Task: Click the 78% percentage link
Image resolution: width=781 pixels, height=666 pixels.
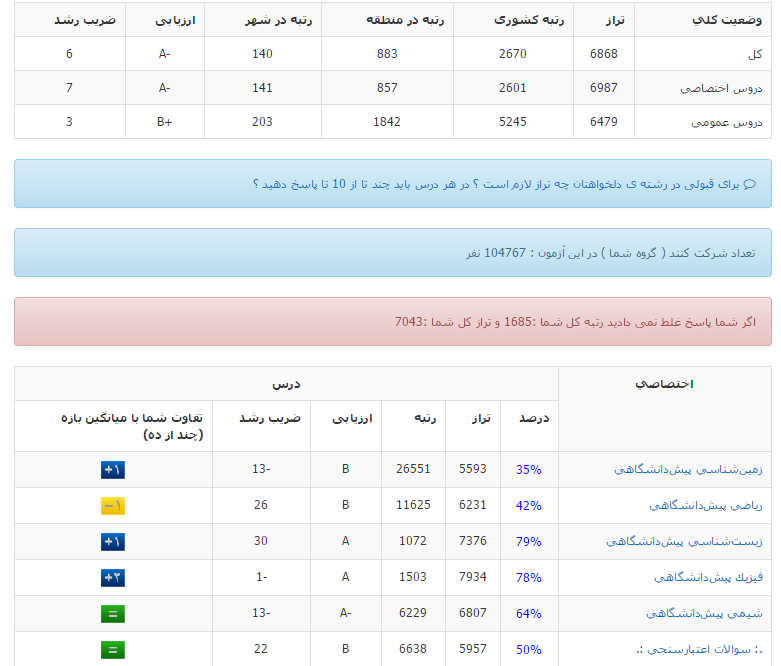Action: coord(528,578)
